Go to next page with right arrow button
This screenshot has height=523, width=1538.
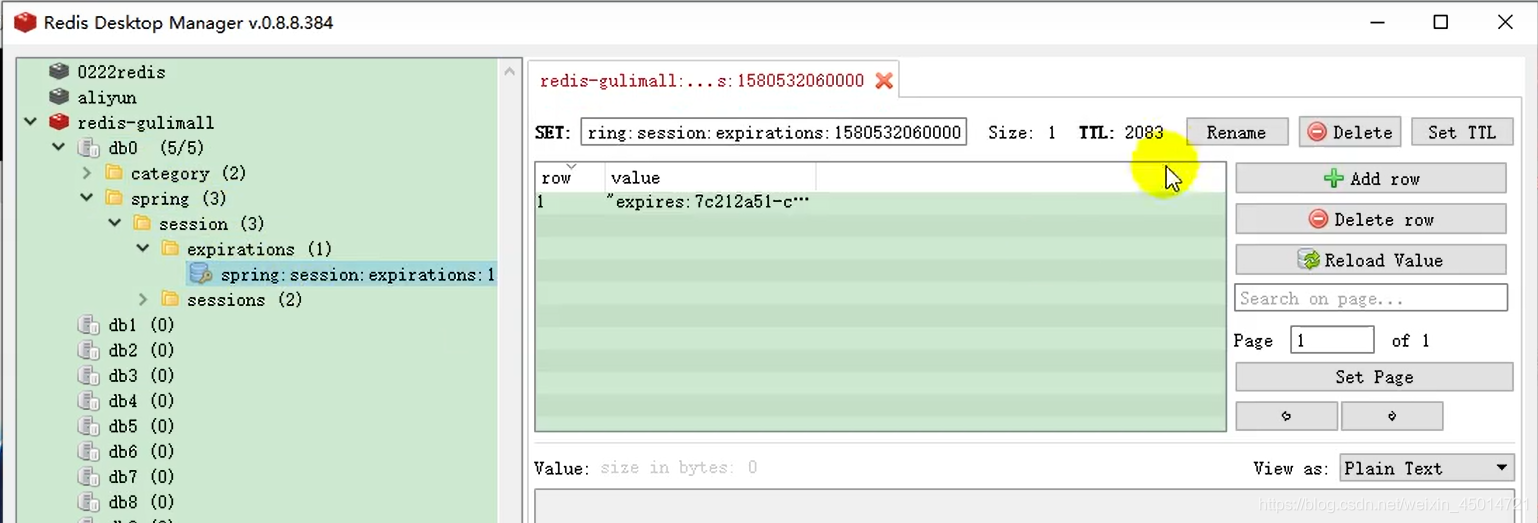pos(1391,416)
